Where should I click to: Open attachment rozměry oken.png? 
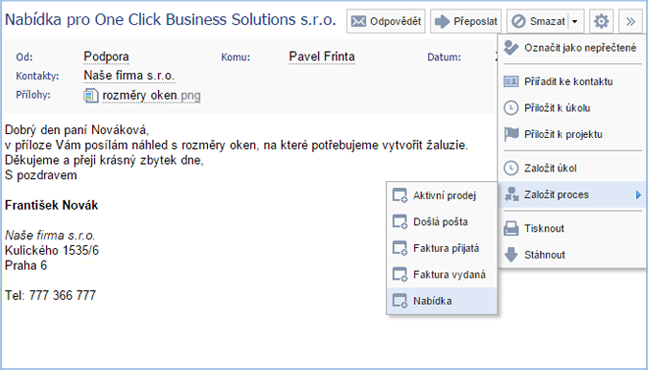click(151, 95)
